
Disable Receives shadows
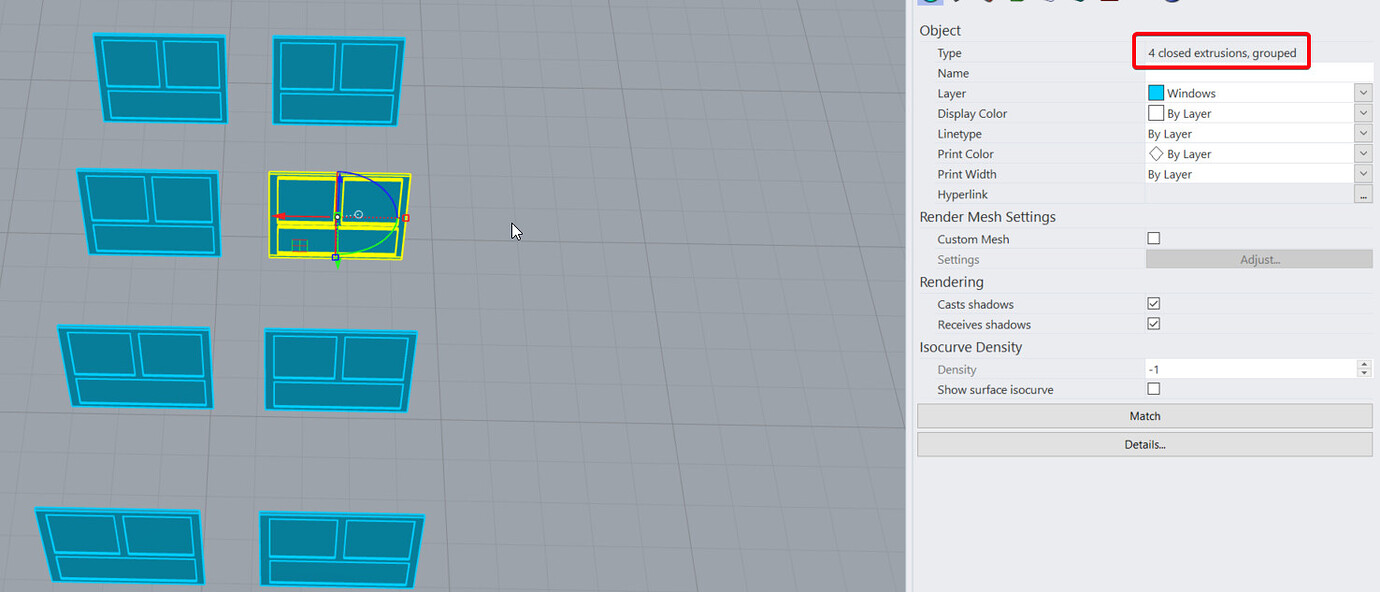coord(1154,323)
